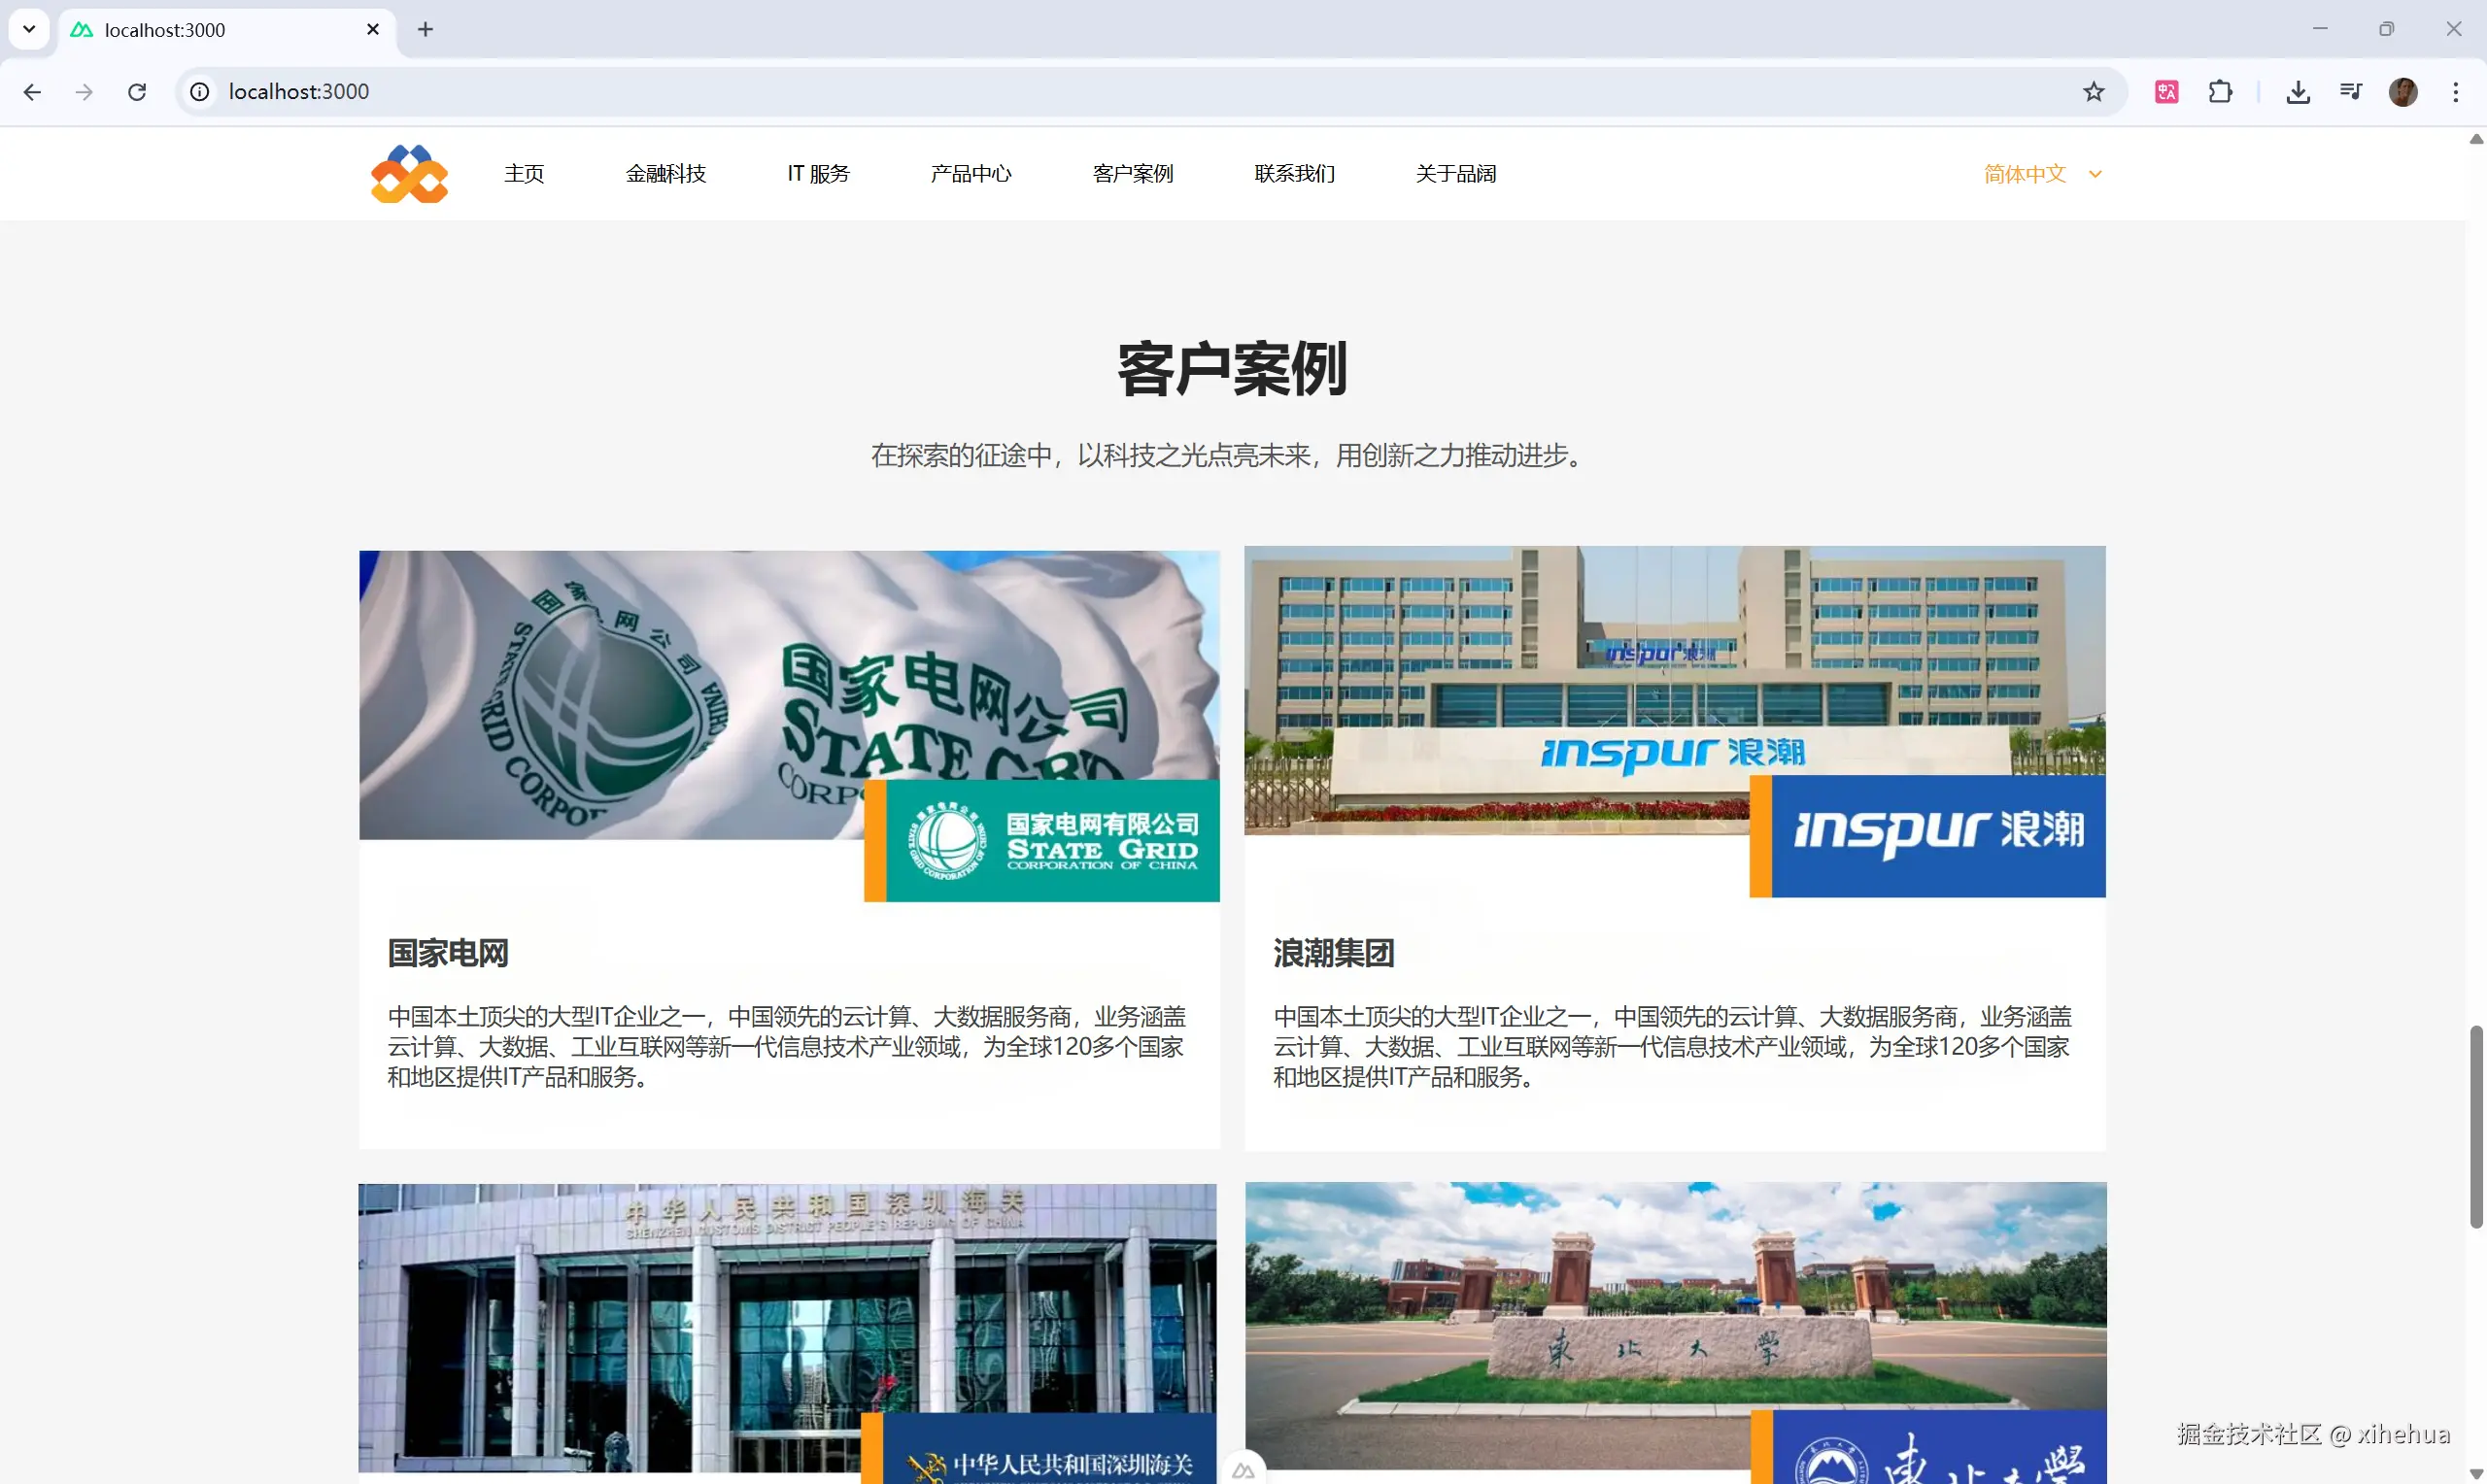Image resolution: width=2487 pixels, height=1484 pixels.
Task: Click the 联系我们 navigation link
Action: [1294, 174]
